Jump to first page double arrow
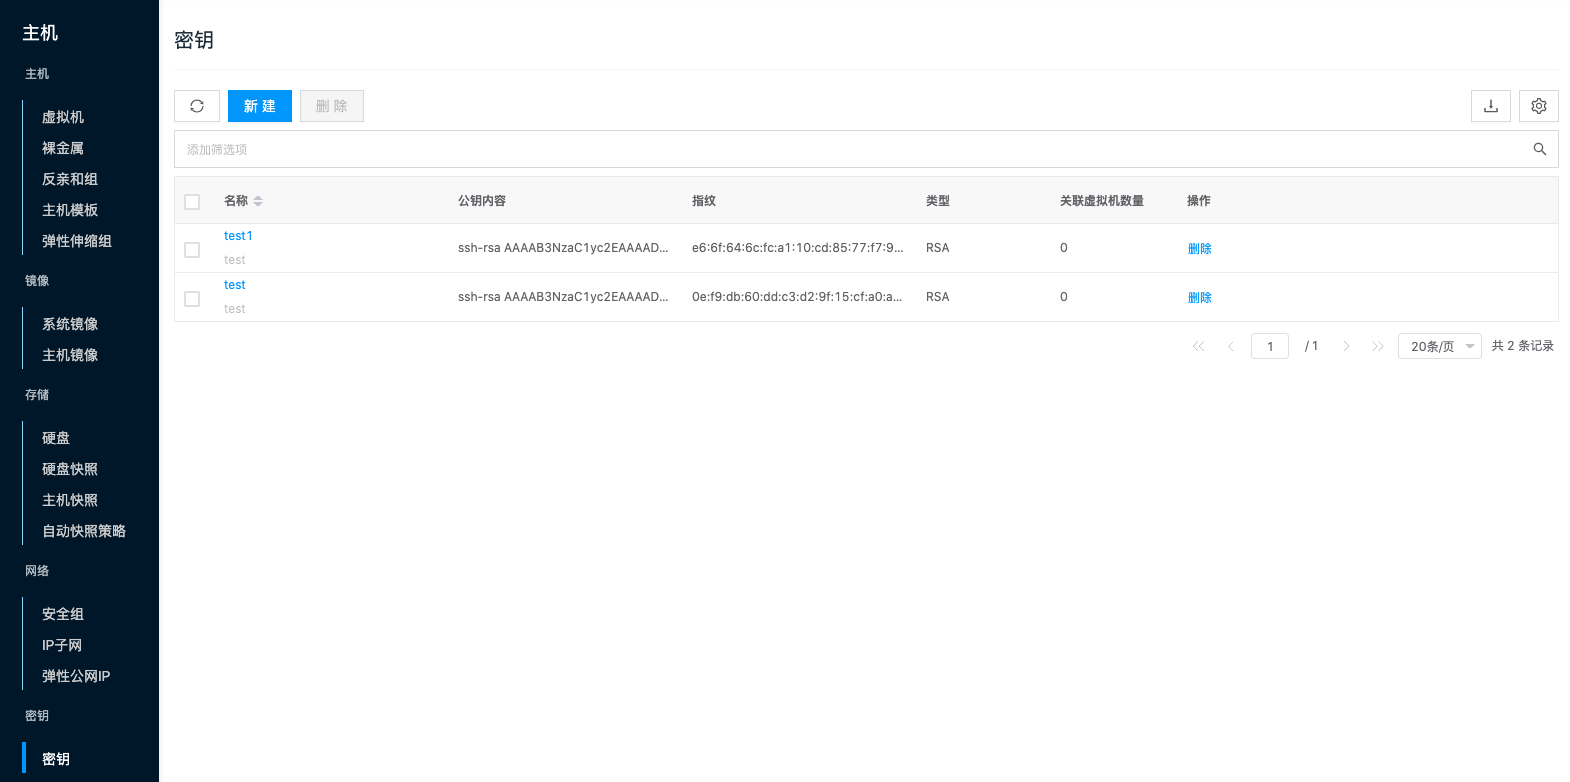 pyautogui.click(x=1198, y=346)
